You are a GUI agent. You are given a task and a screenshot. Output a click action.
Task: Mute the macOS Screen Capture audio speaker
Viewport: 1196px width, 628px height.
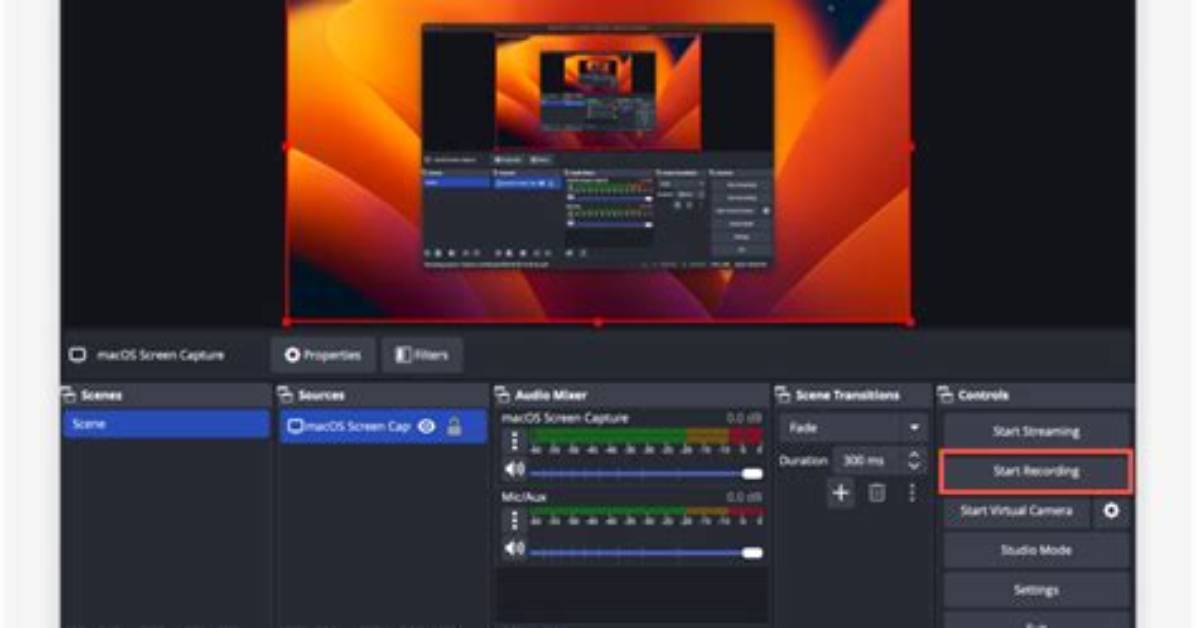click(x=515, y=470)
